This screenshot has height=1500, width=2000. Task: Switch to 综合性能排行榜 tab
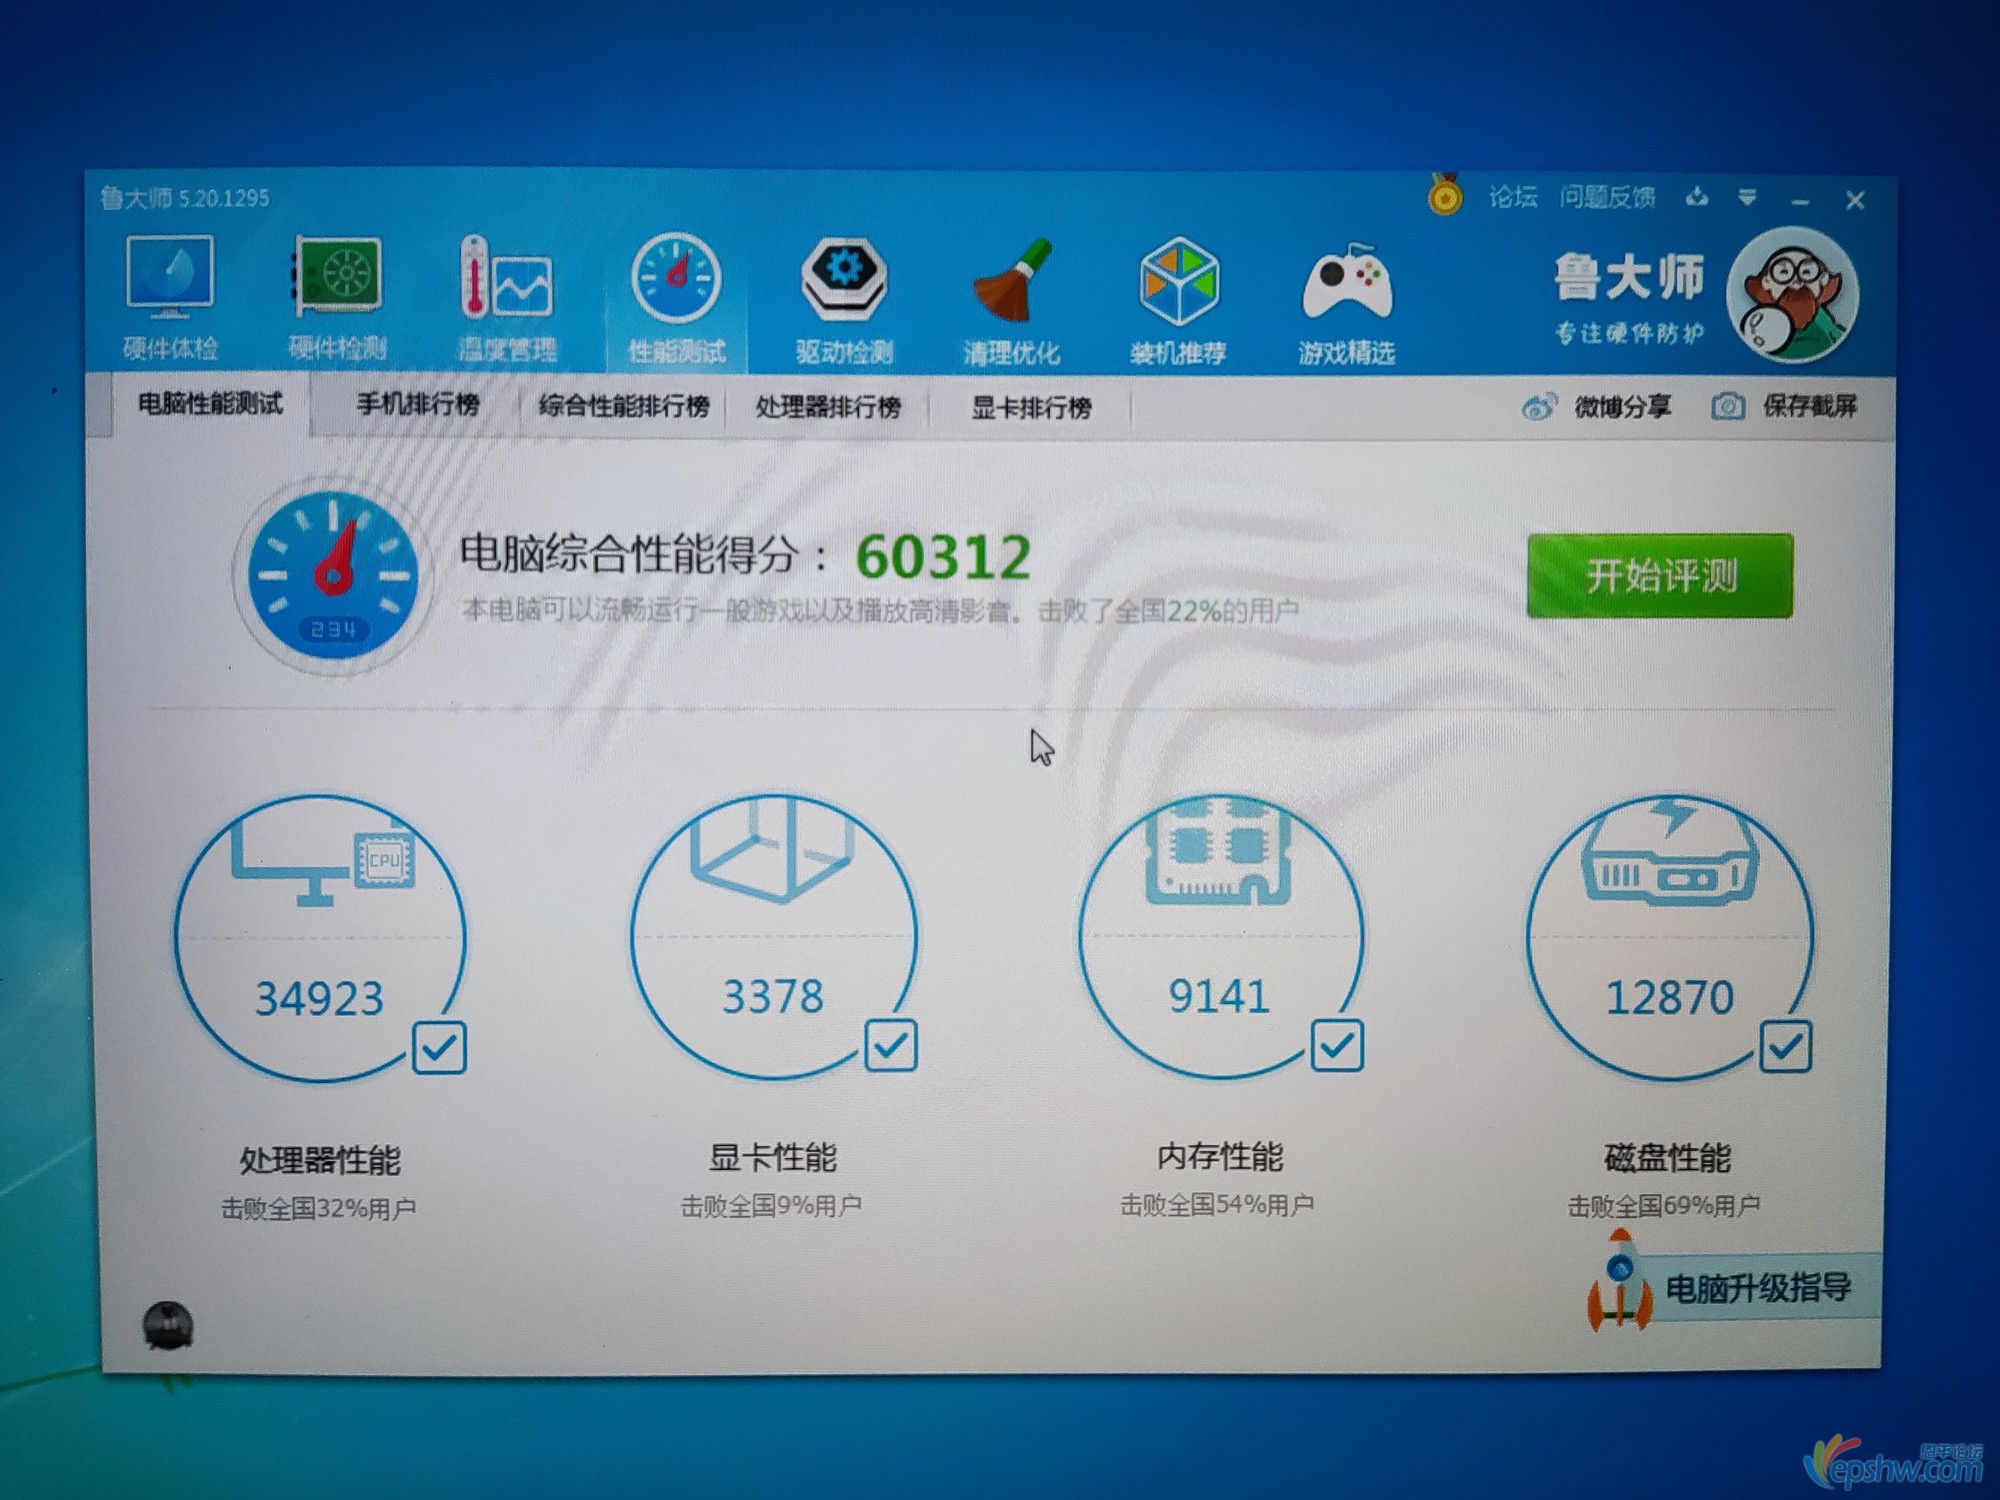click(x=624, y=406)
